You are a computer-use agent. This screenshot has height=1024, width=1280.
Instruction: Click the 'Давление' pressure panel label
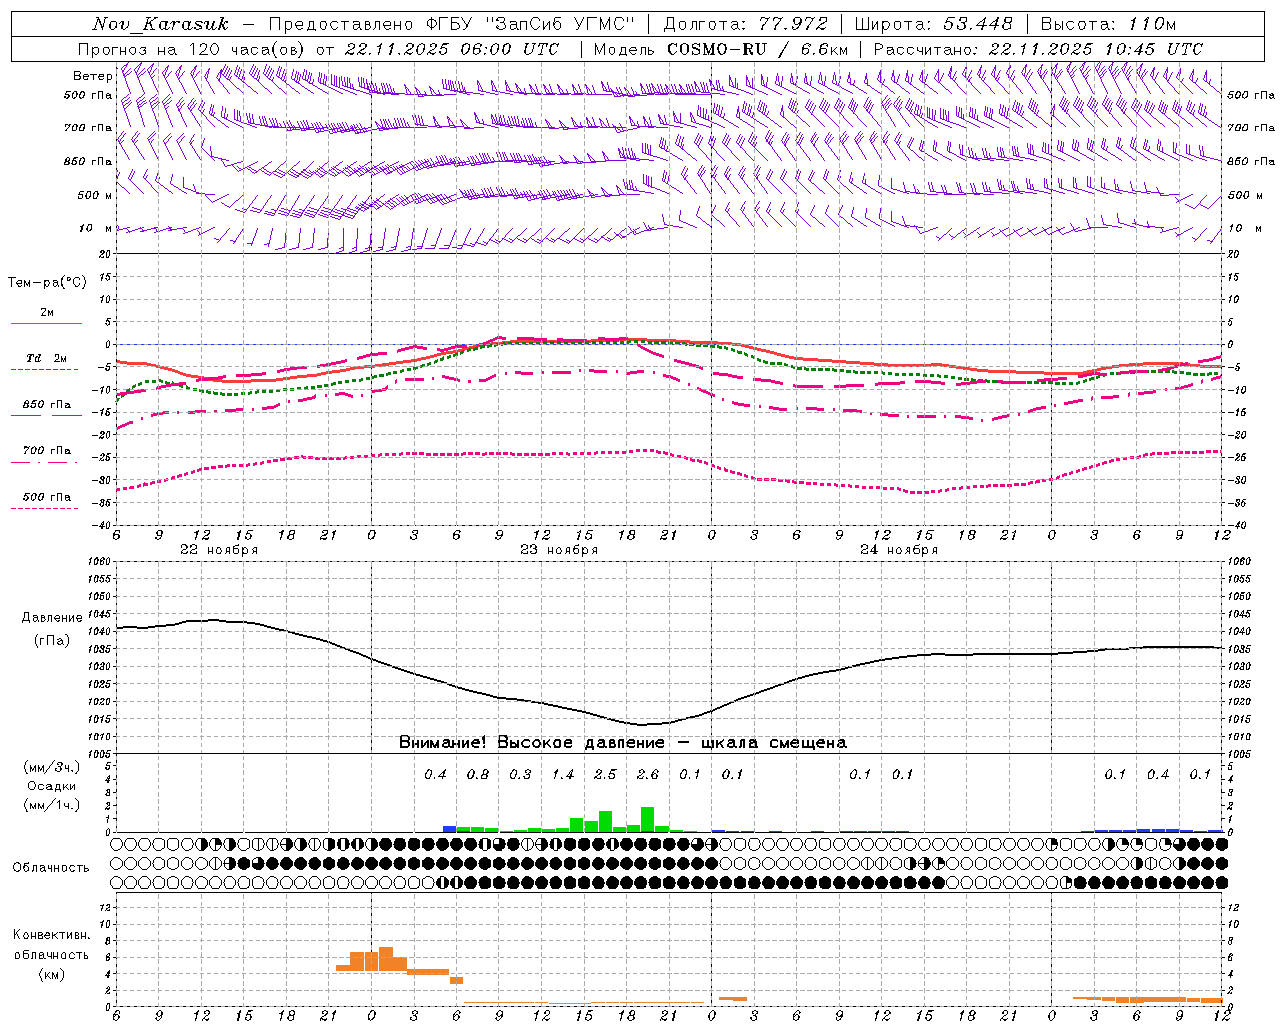click(x=52, y=618)
